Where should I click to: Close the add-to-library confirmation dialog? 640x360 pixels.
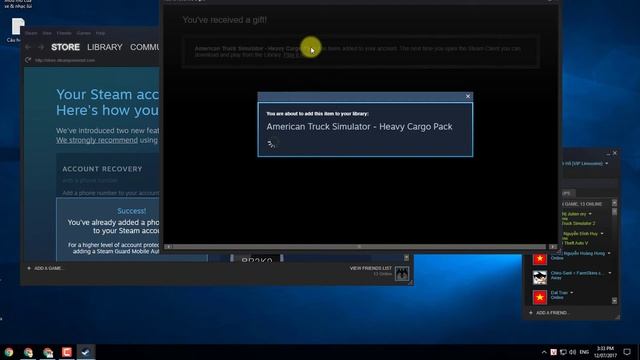(x=468, y=96)
